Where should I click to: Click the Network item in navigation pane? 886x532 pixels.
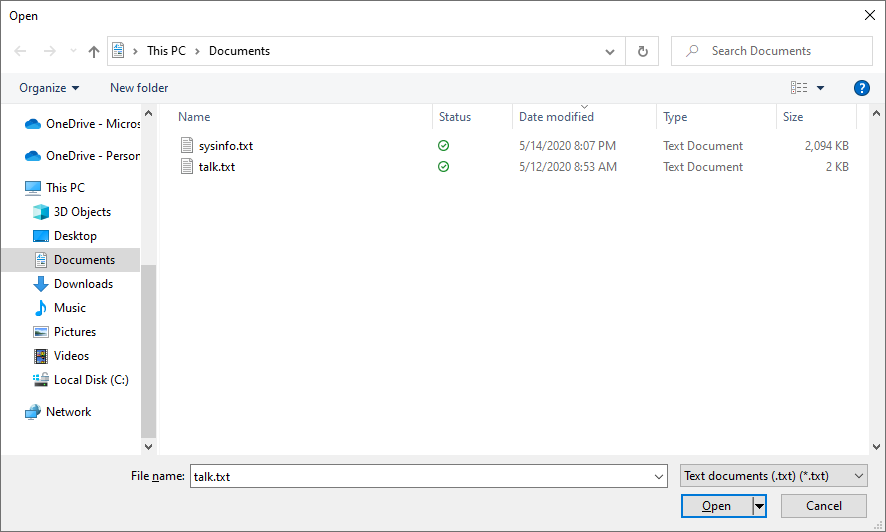point(68,412)
